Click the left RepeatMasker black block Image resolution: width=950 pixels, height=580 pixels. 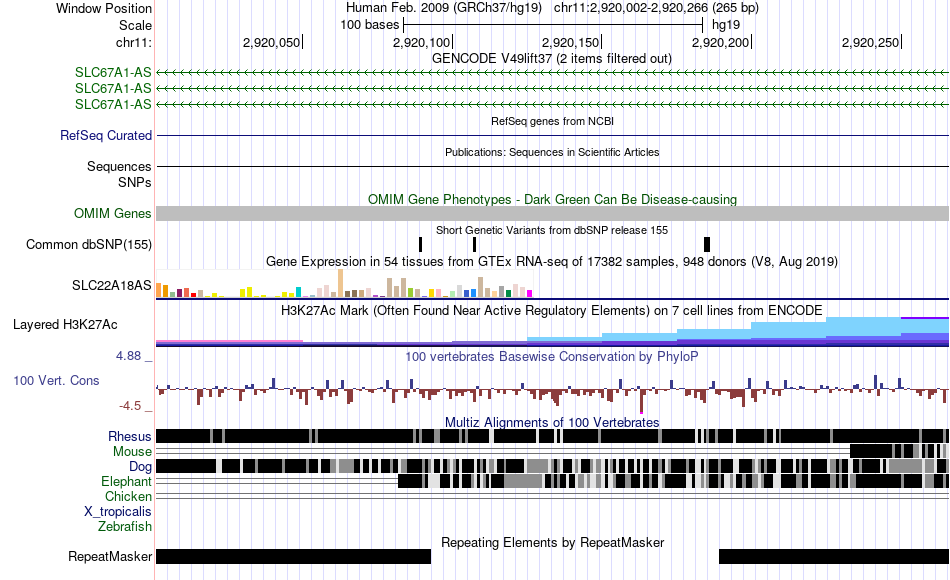coord(293,556)
